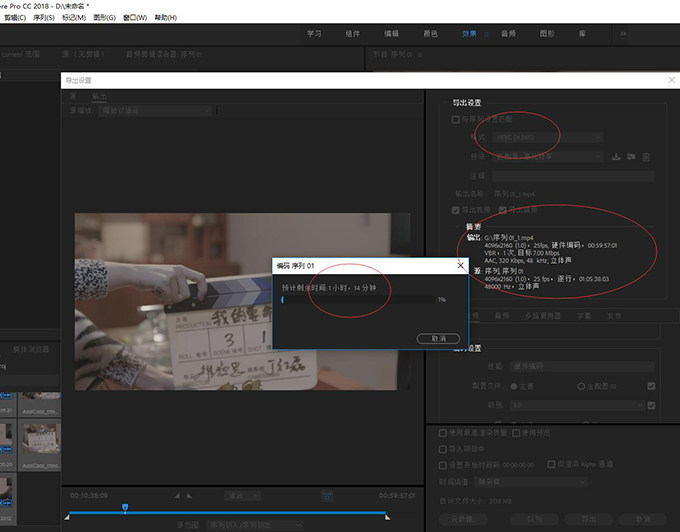Image resolution: width=680 pixels, height=532 pixels.
Task: Tick the 设置开始时间码 checkbox
Action: [x=443, y=465]
